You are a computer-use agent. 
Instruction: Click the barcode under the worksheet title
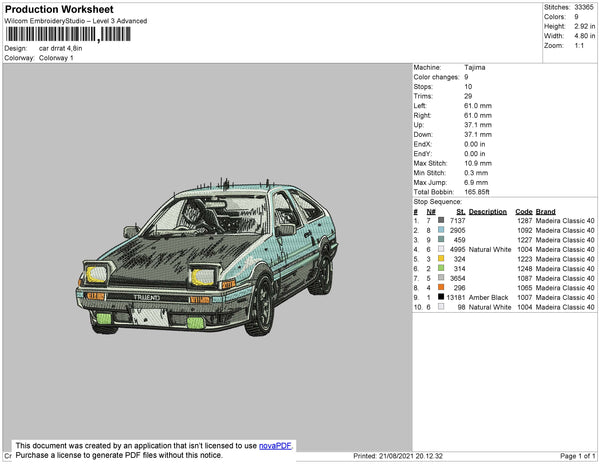67,34
